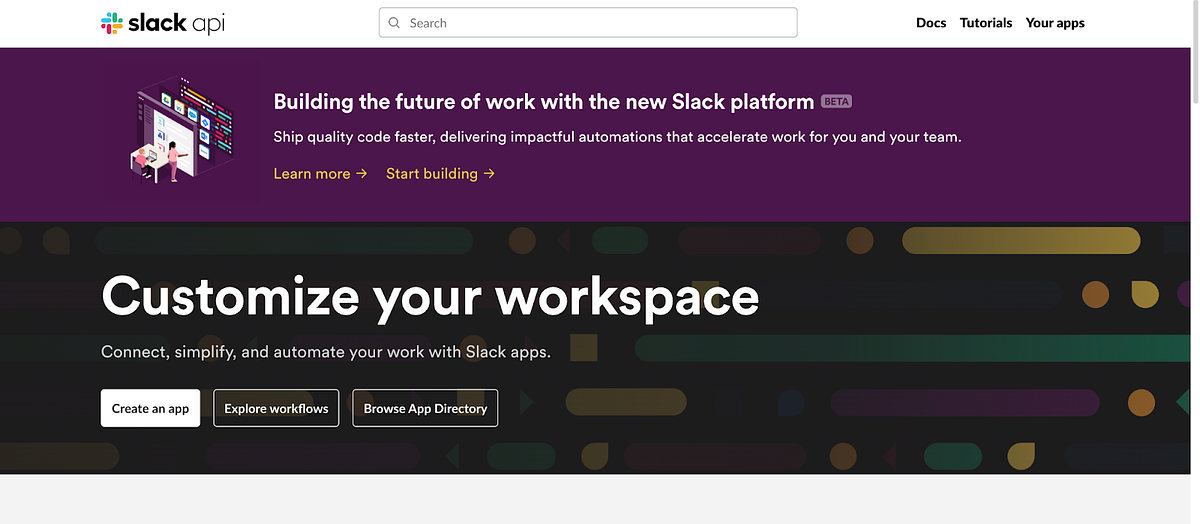1200x524 pixels.
Task: Click the Create an app button
Action: pos(150,408)
